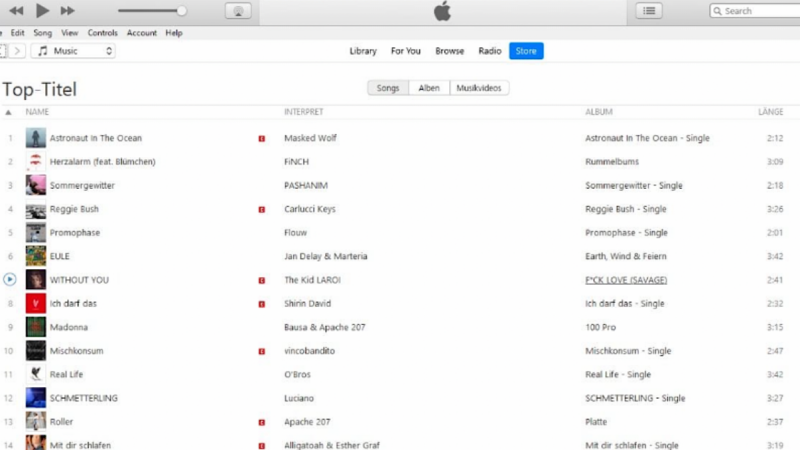The width and height of the screenshot is (800, 450).
Task: Sort by the LÄNGE column header
Action: (x=770, y=112)
